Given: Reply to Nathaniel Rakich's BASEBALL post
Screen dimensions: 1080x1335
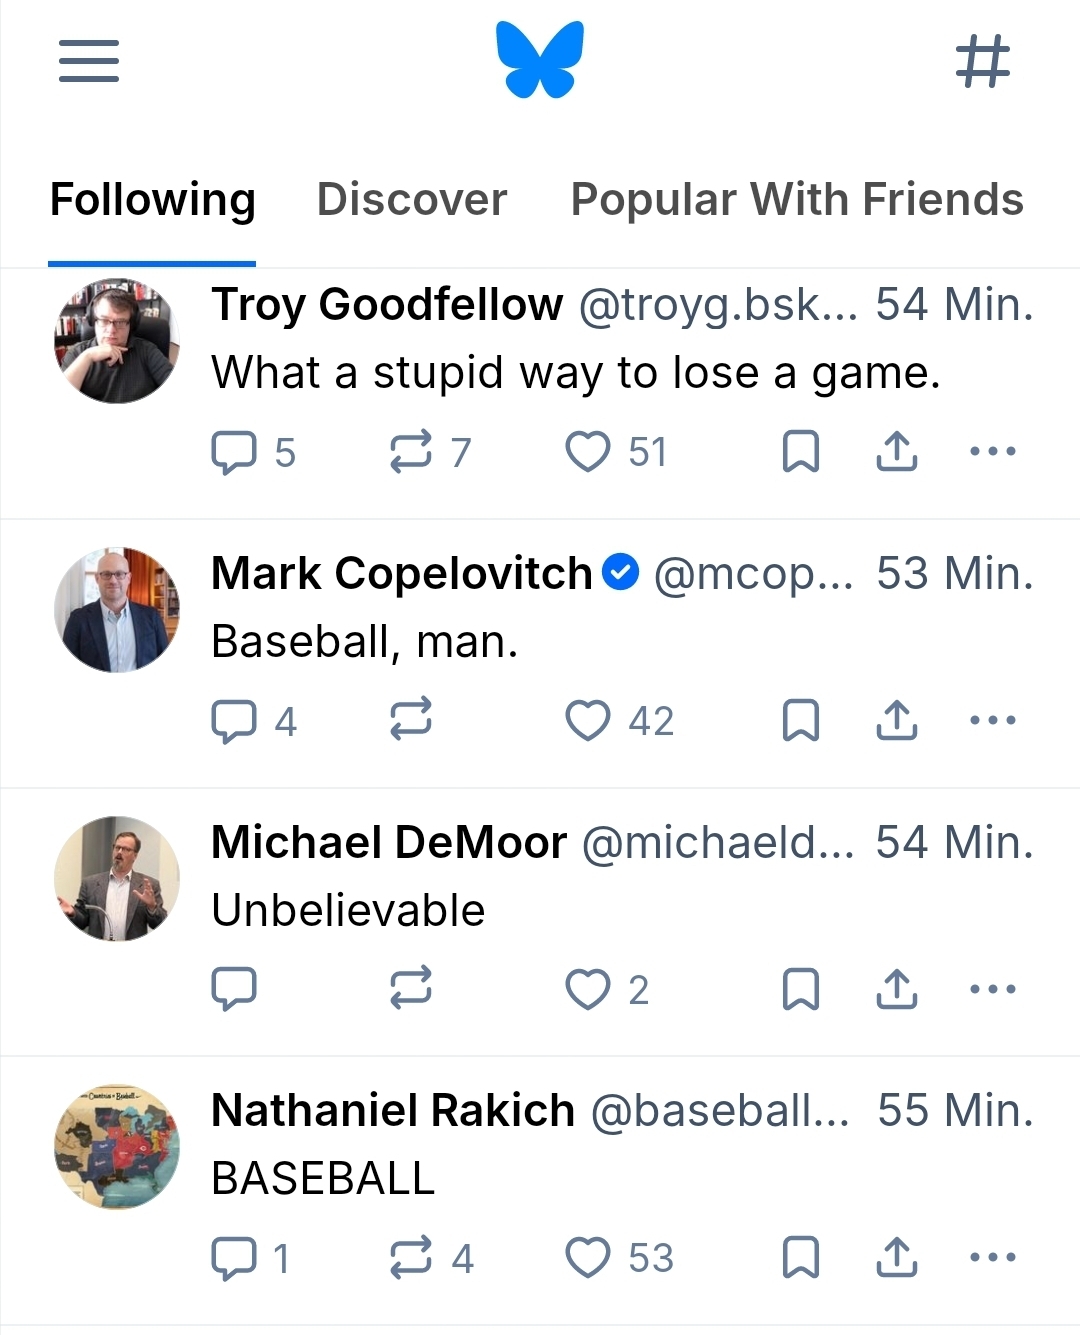Looking at the screenshot, I should [x=234, y=1258].
